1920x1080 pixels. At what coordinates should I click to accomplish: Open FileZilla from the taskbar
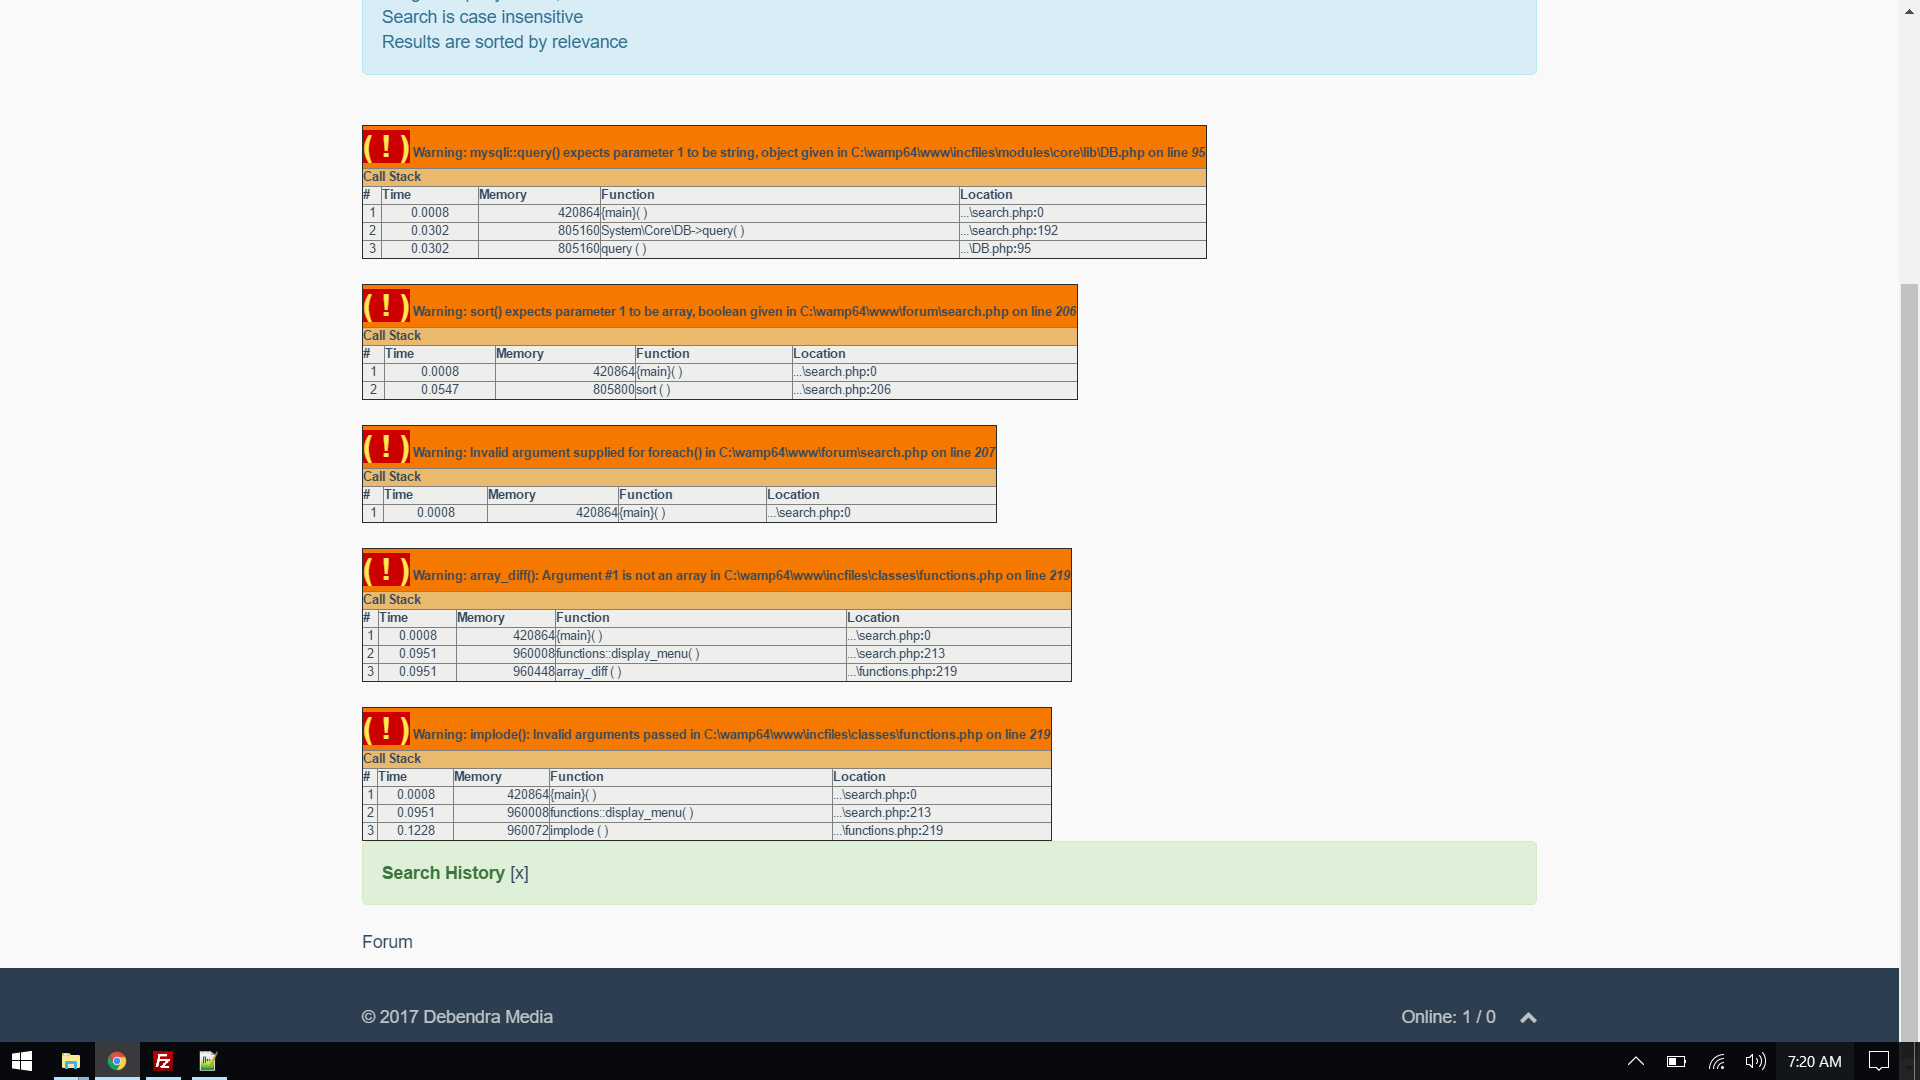[163, 1061]
